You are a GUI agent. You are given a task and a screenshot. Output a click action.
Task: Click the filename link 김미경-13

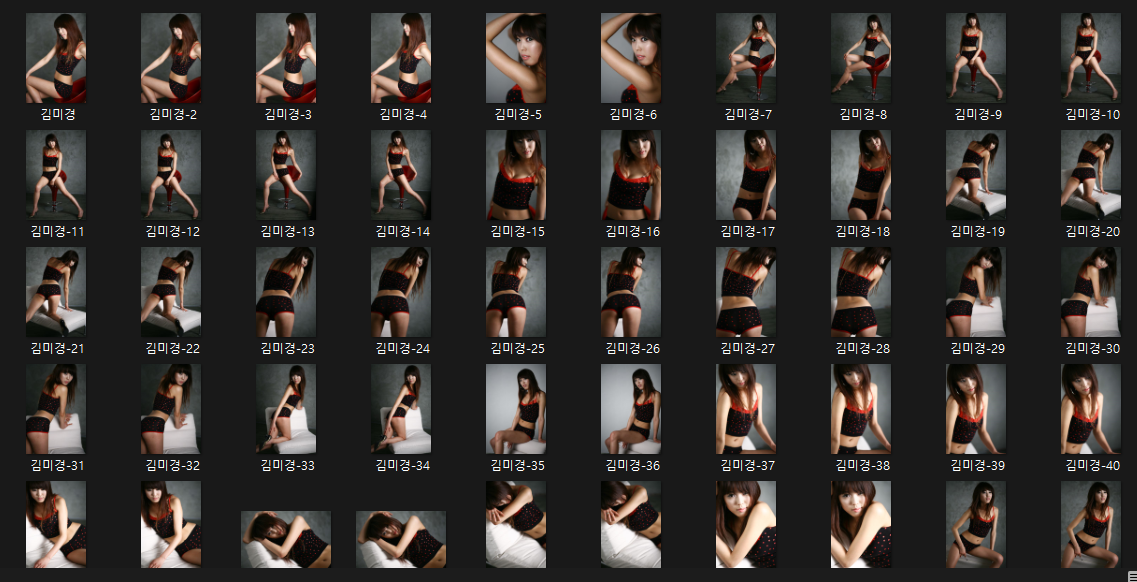point(286,230)
